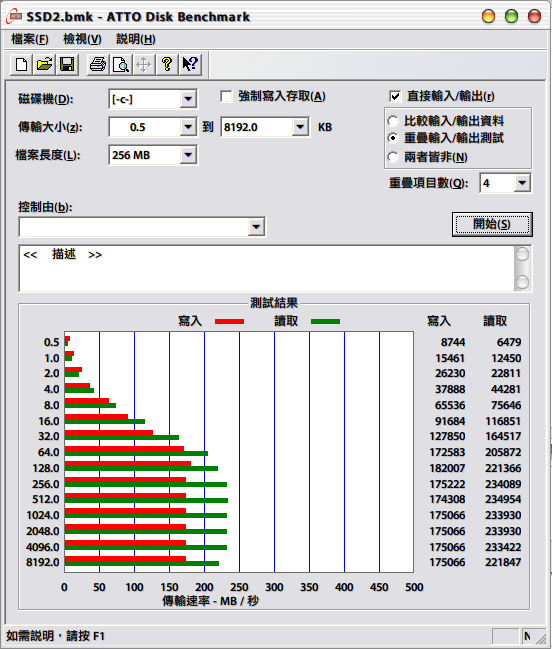553x649 pixels.
Task: Click the green maximize window button
Action: tap(512, 17)
